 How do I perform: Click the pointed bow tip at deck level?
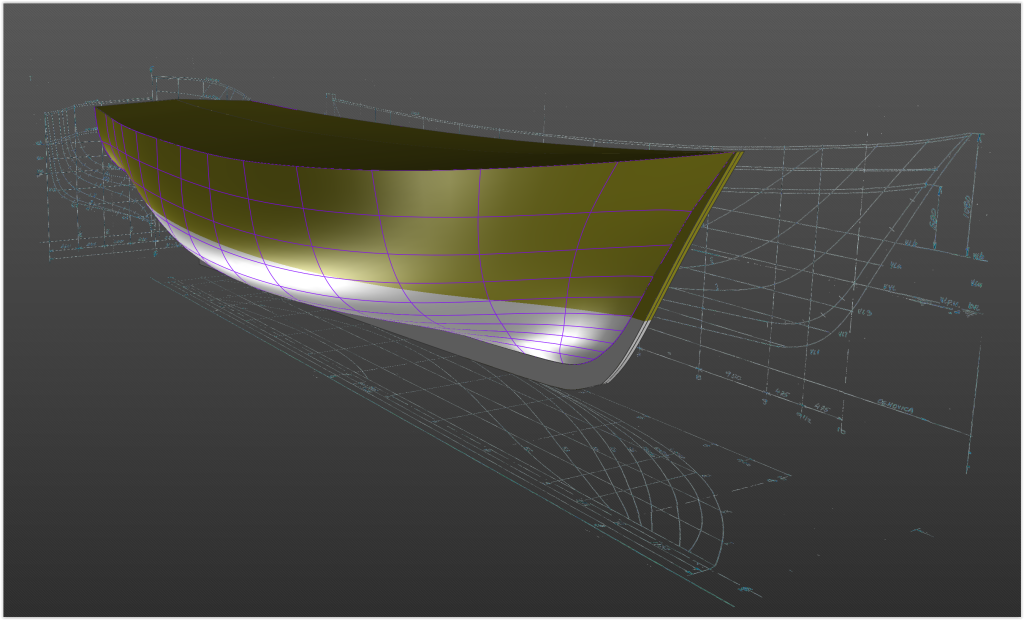[738, 153]
